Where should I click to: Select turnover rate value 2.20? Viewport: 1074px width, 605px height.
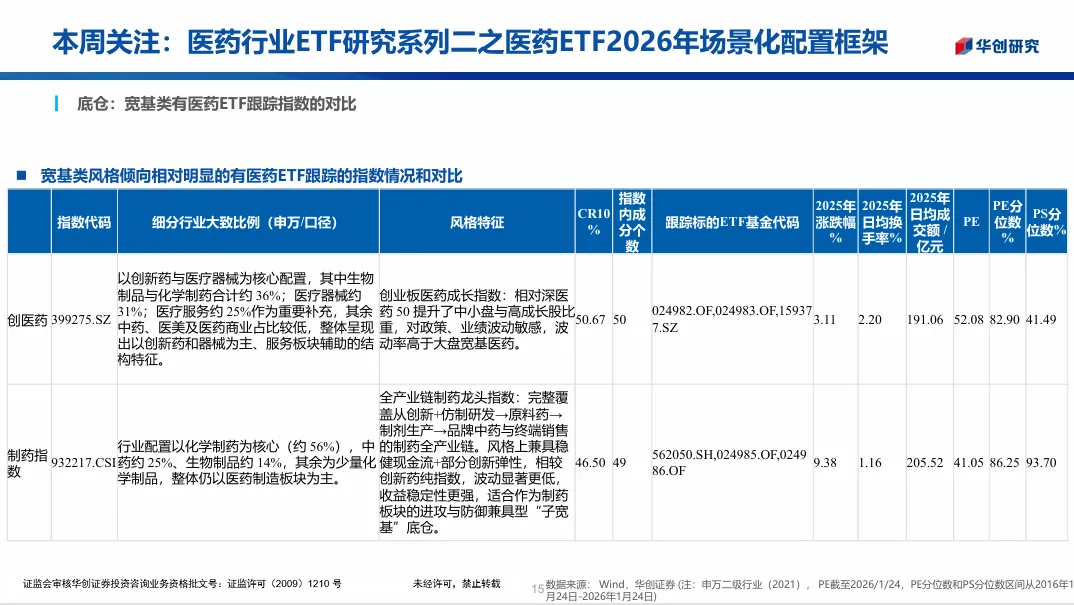pyautogui.click(x=870, y=320)
